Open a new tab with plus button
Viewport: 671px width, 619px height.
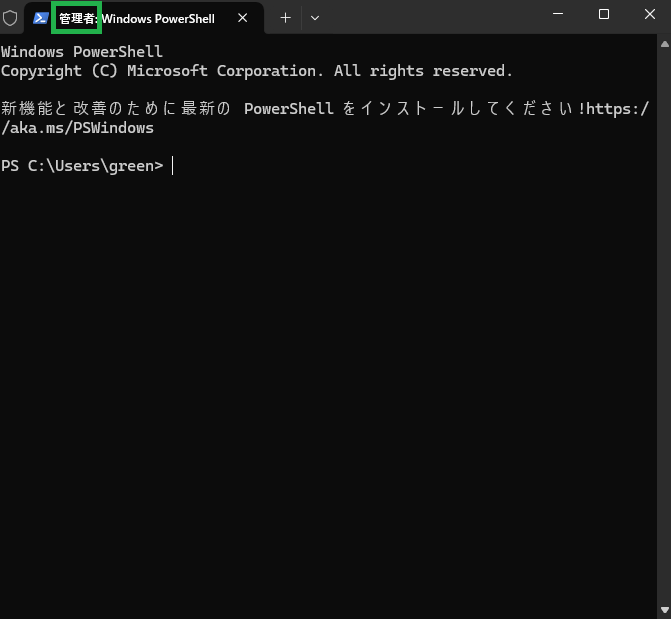285,18
